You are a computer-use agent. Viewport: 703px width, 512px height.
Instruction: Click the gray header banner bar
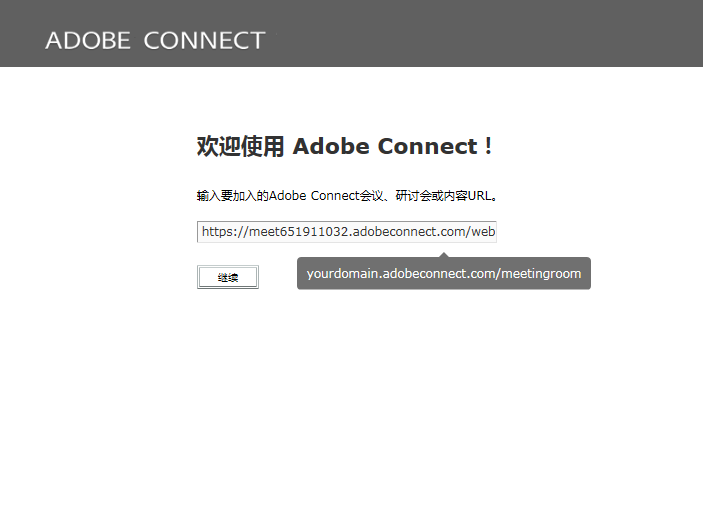pos(500,33)
